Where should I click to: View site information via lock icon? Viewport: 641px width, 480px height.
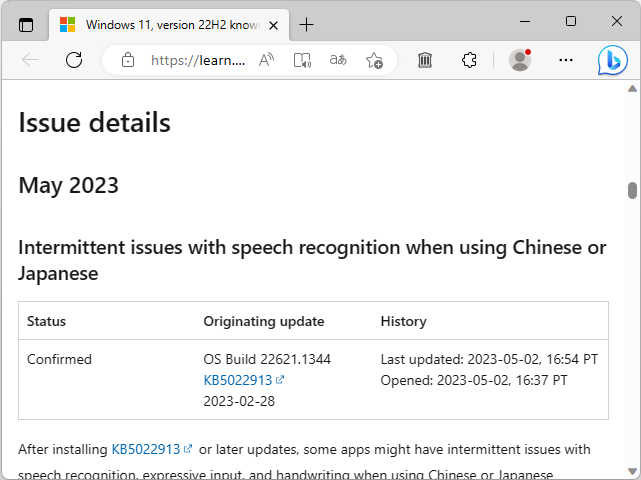(x=128, y=60)
